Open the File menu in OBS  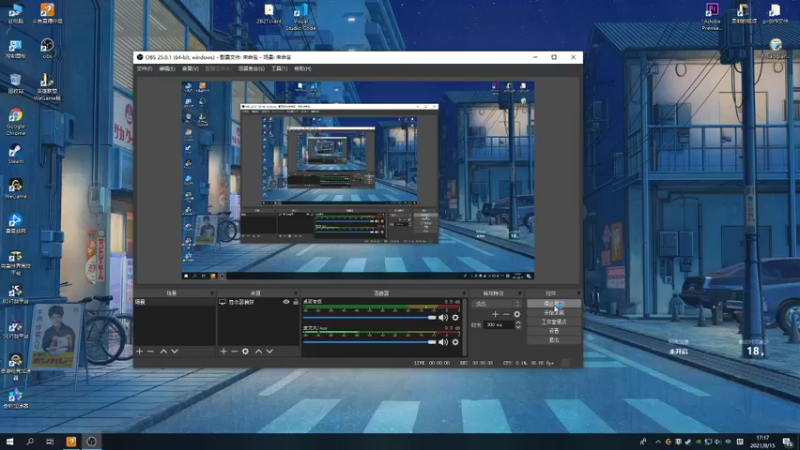tap(144, 68)
